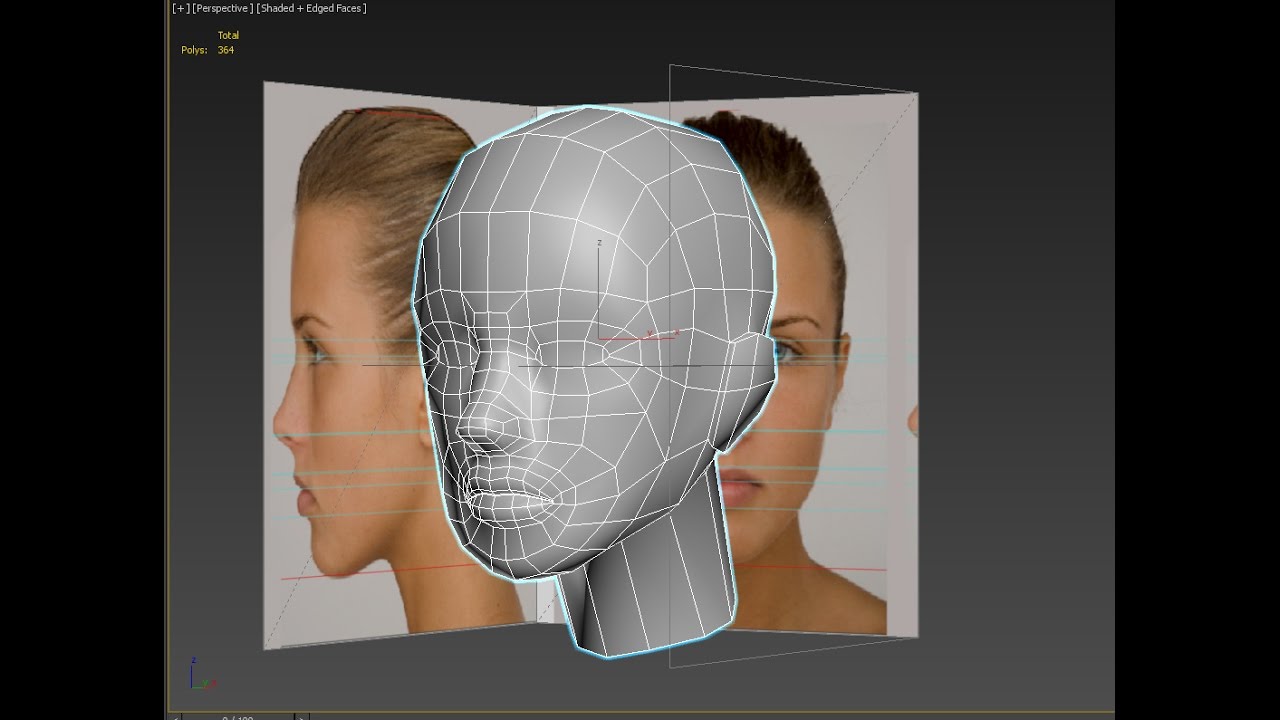This screenshot has width=1280, height=720.
Task: Click the Total statistics header
Action: pos(228,35)
